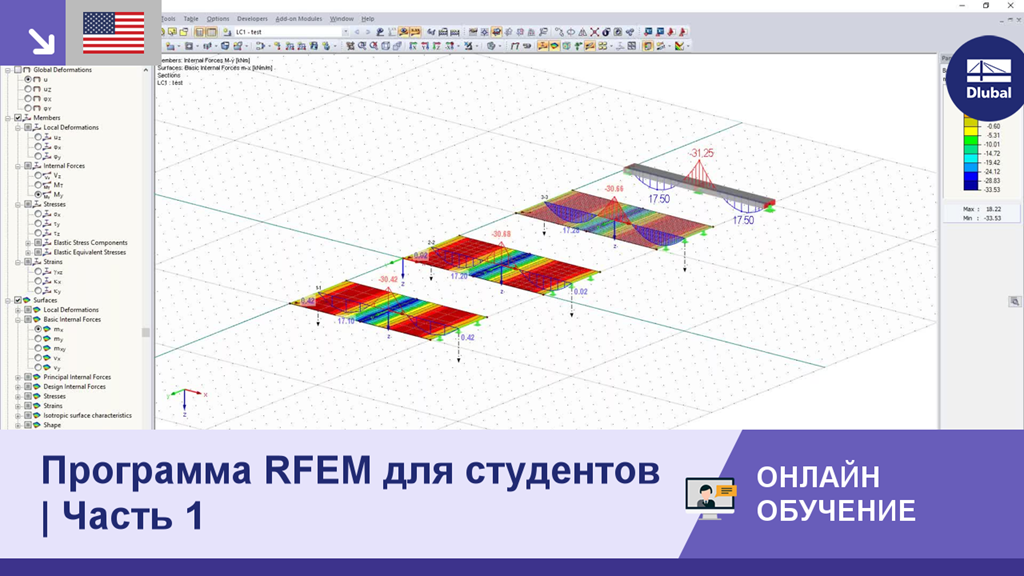Open the Window menu
Viewport: 1024px width, 576px height.
click(342, 19)
